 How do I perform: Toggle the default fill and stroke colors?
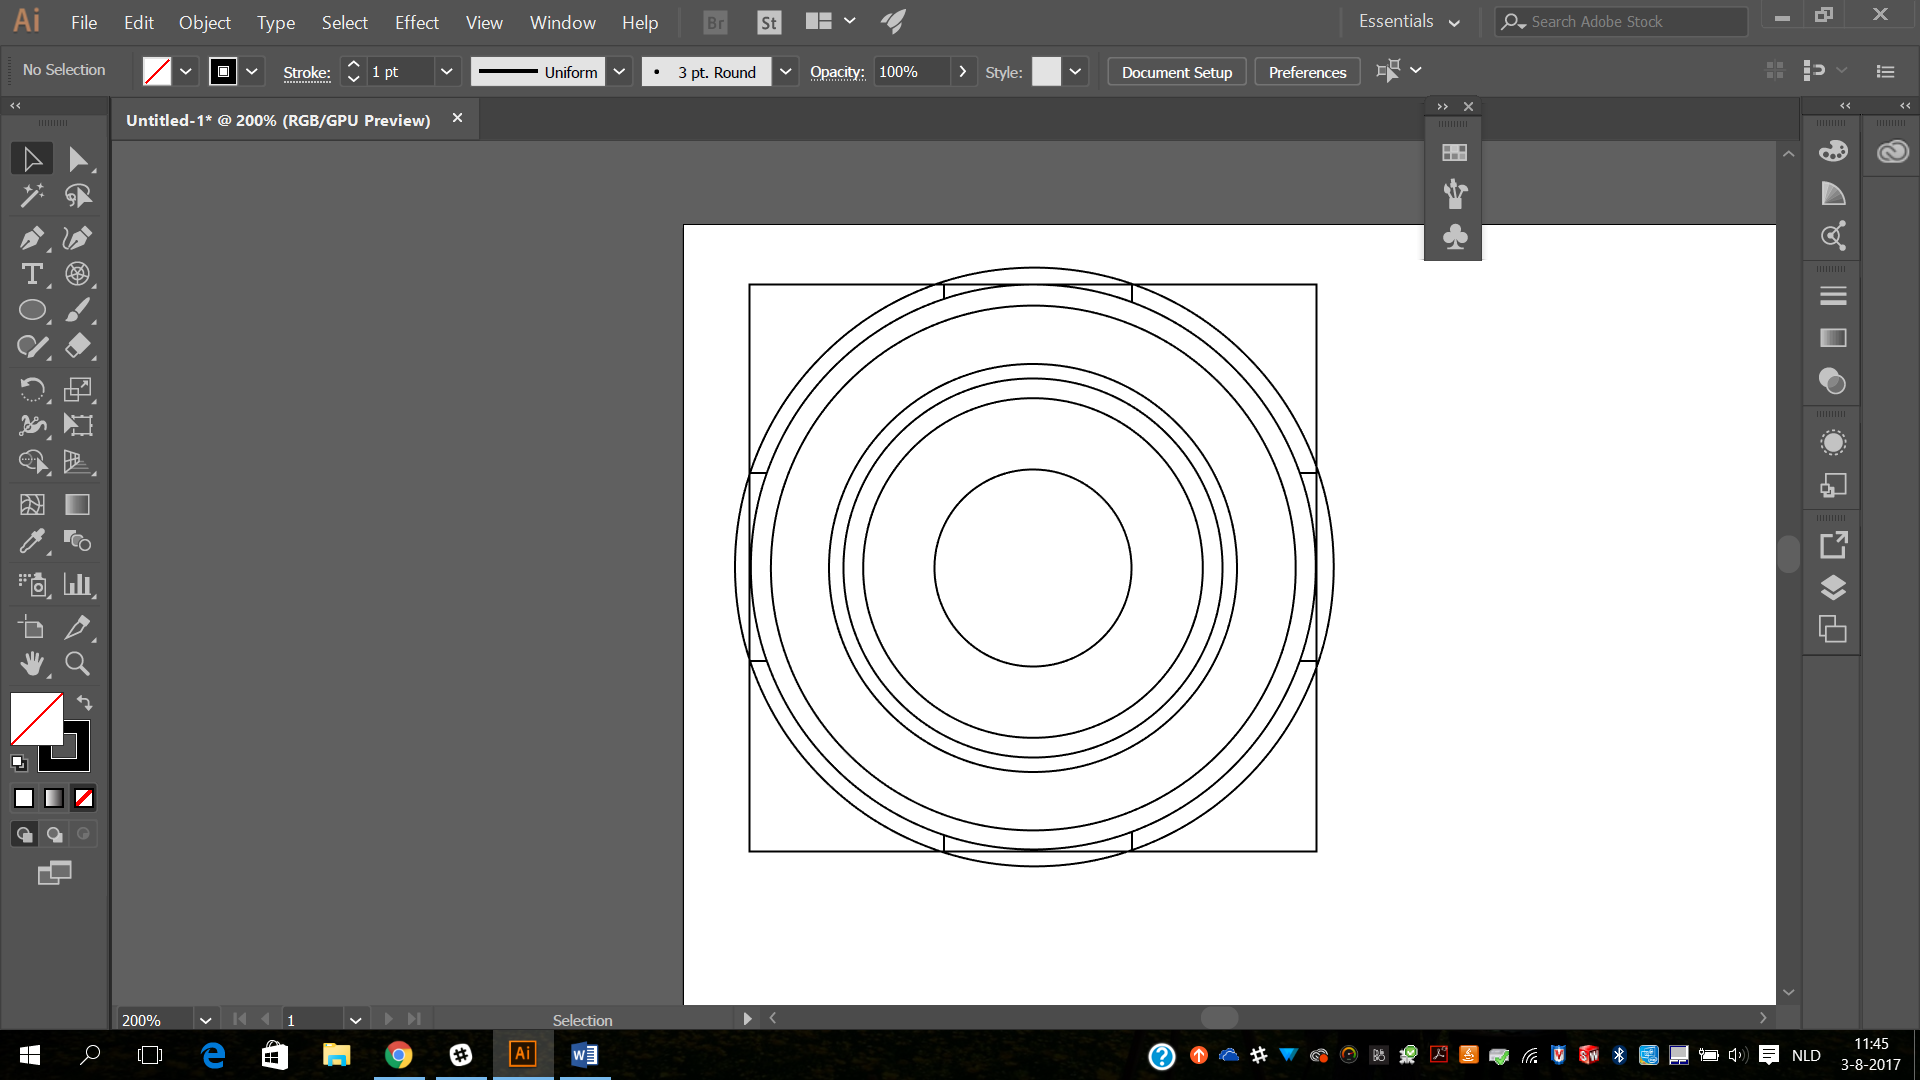coord(18,762)
